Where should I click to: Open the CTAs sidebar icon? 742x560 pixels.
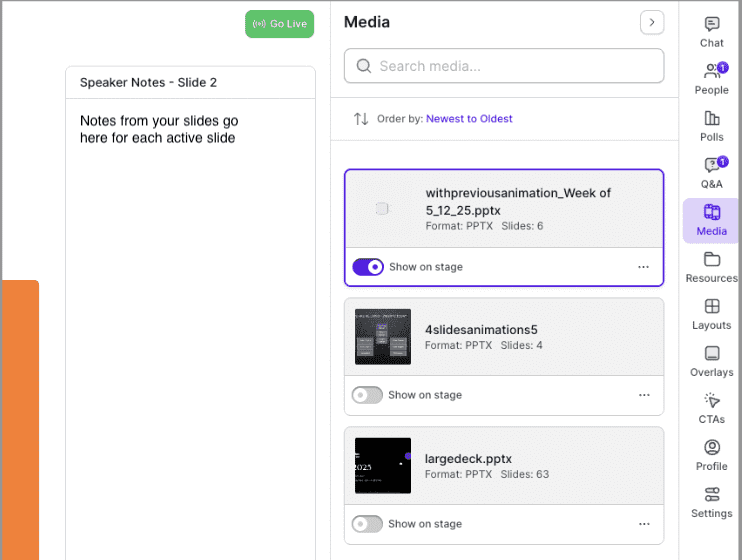coord(711,401)
